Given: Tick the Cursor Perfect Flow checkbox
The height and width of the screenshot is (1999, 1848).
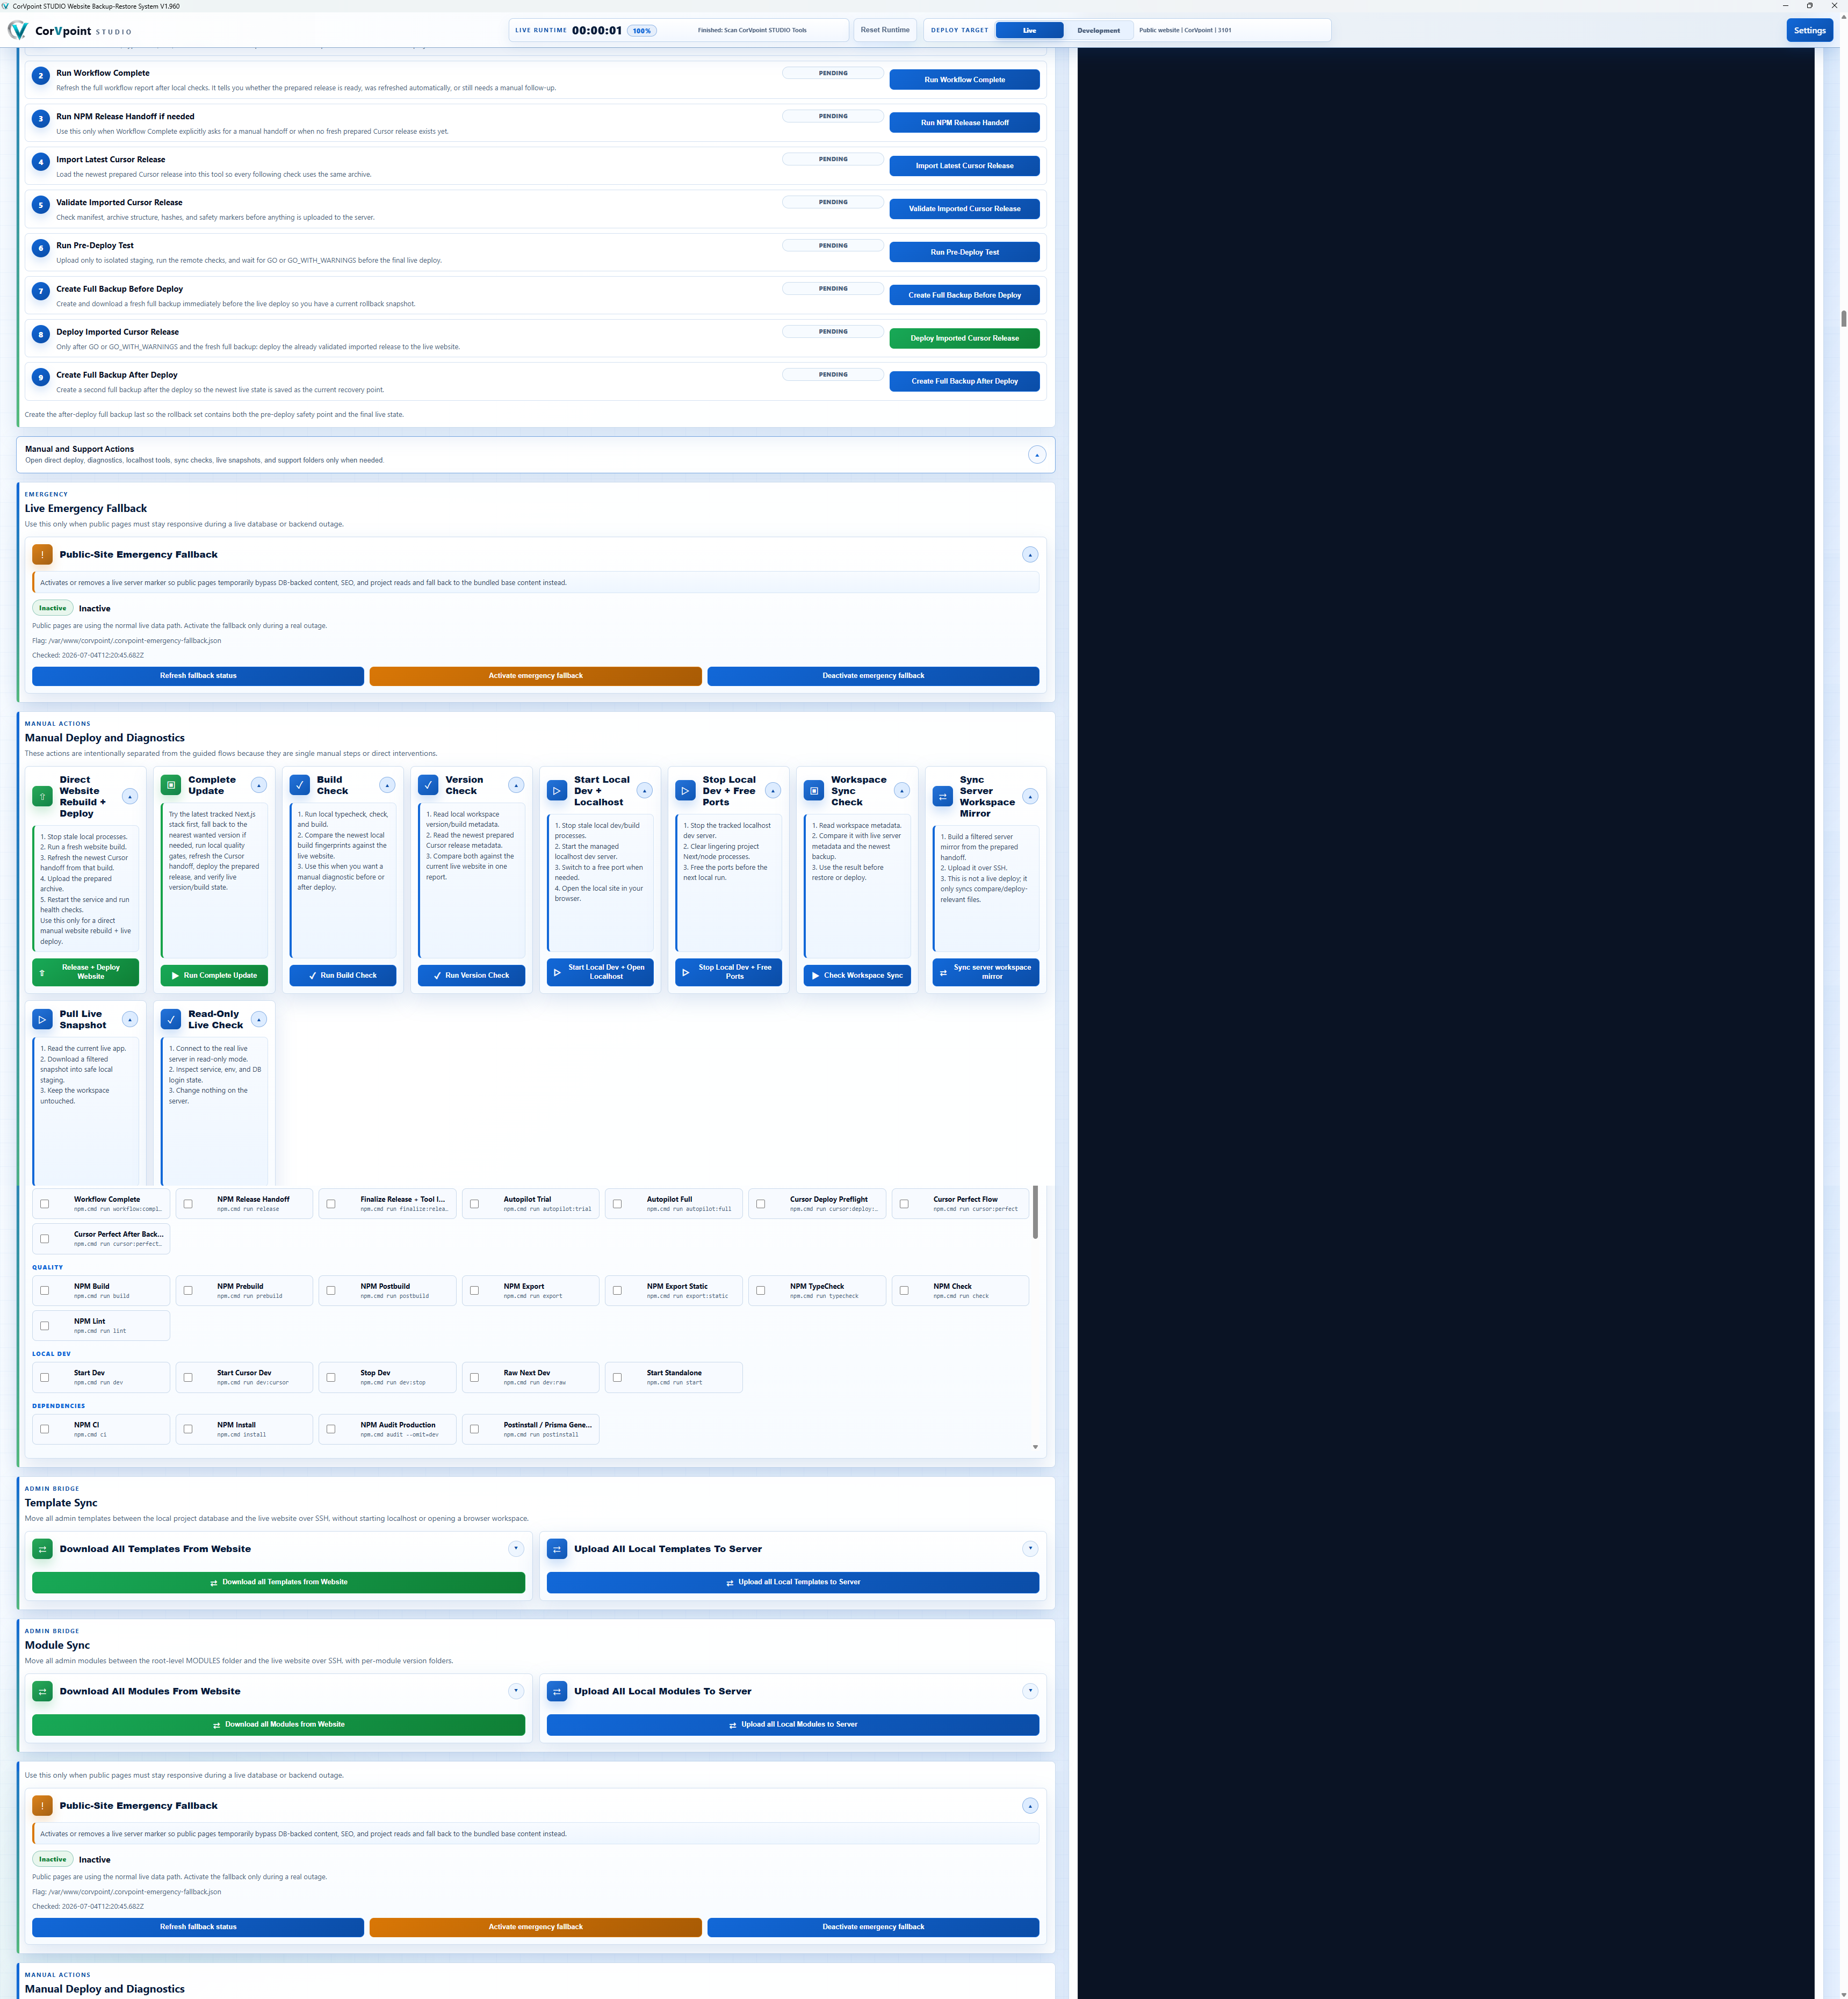Looking at the screenshot, I should pyautogui.click(x=904, y=1204).
